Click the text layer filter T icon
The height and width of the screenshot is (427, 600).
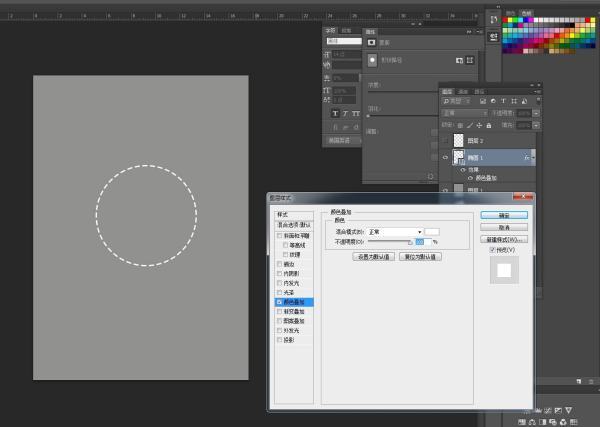pos(502,101)
